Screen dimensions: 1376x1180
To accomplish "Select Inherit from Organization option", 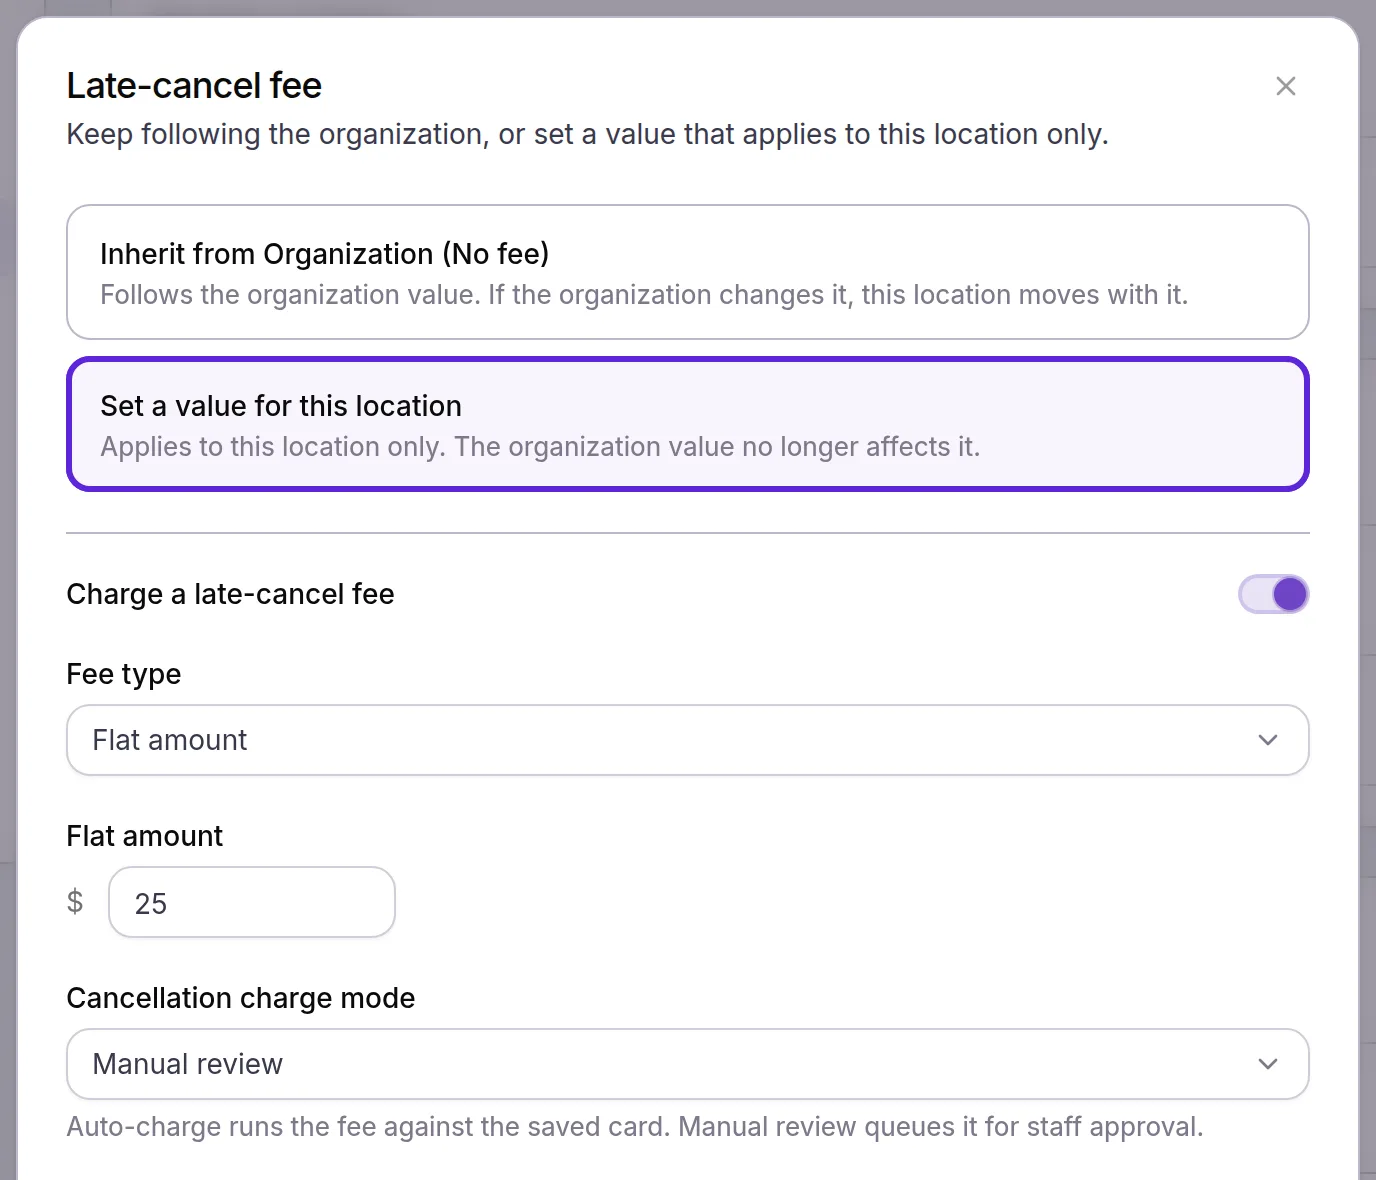I will click(x=688, y=272).
